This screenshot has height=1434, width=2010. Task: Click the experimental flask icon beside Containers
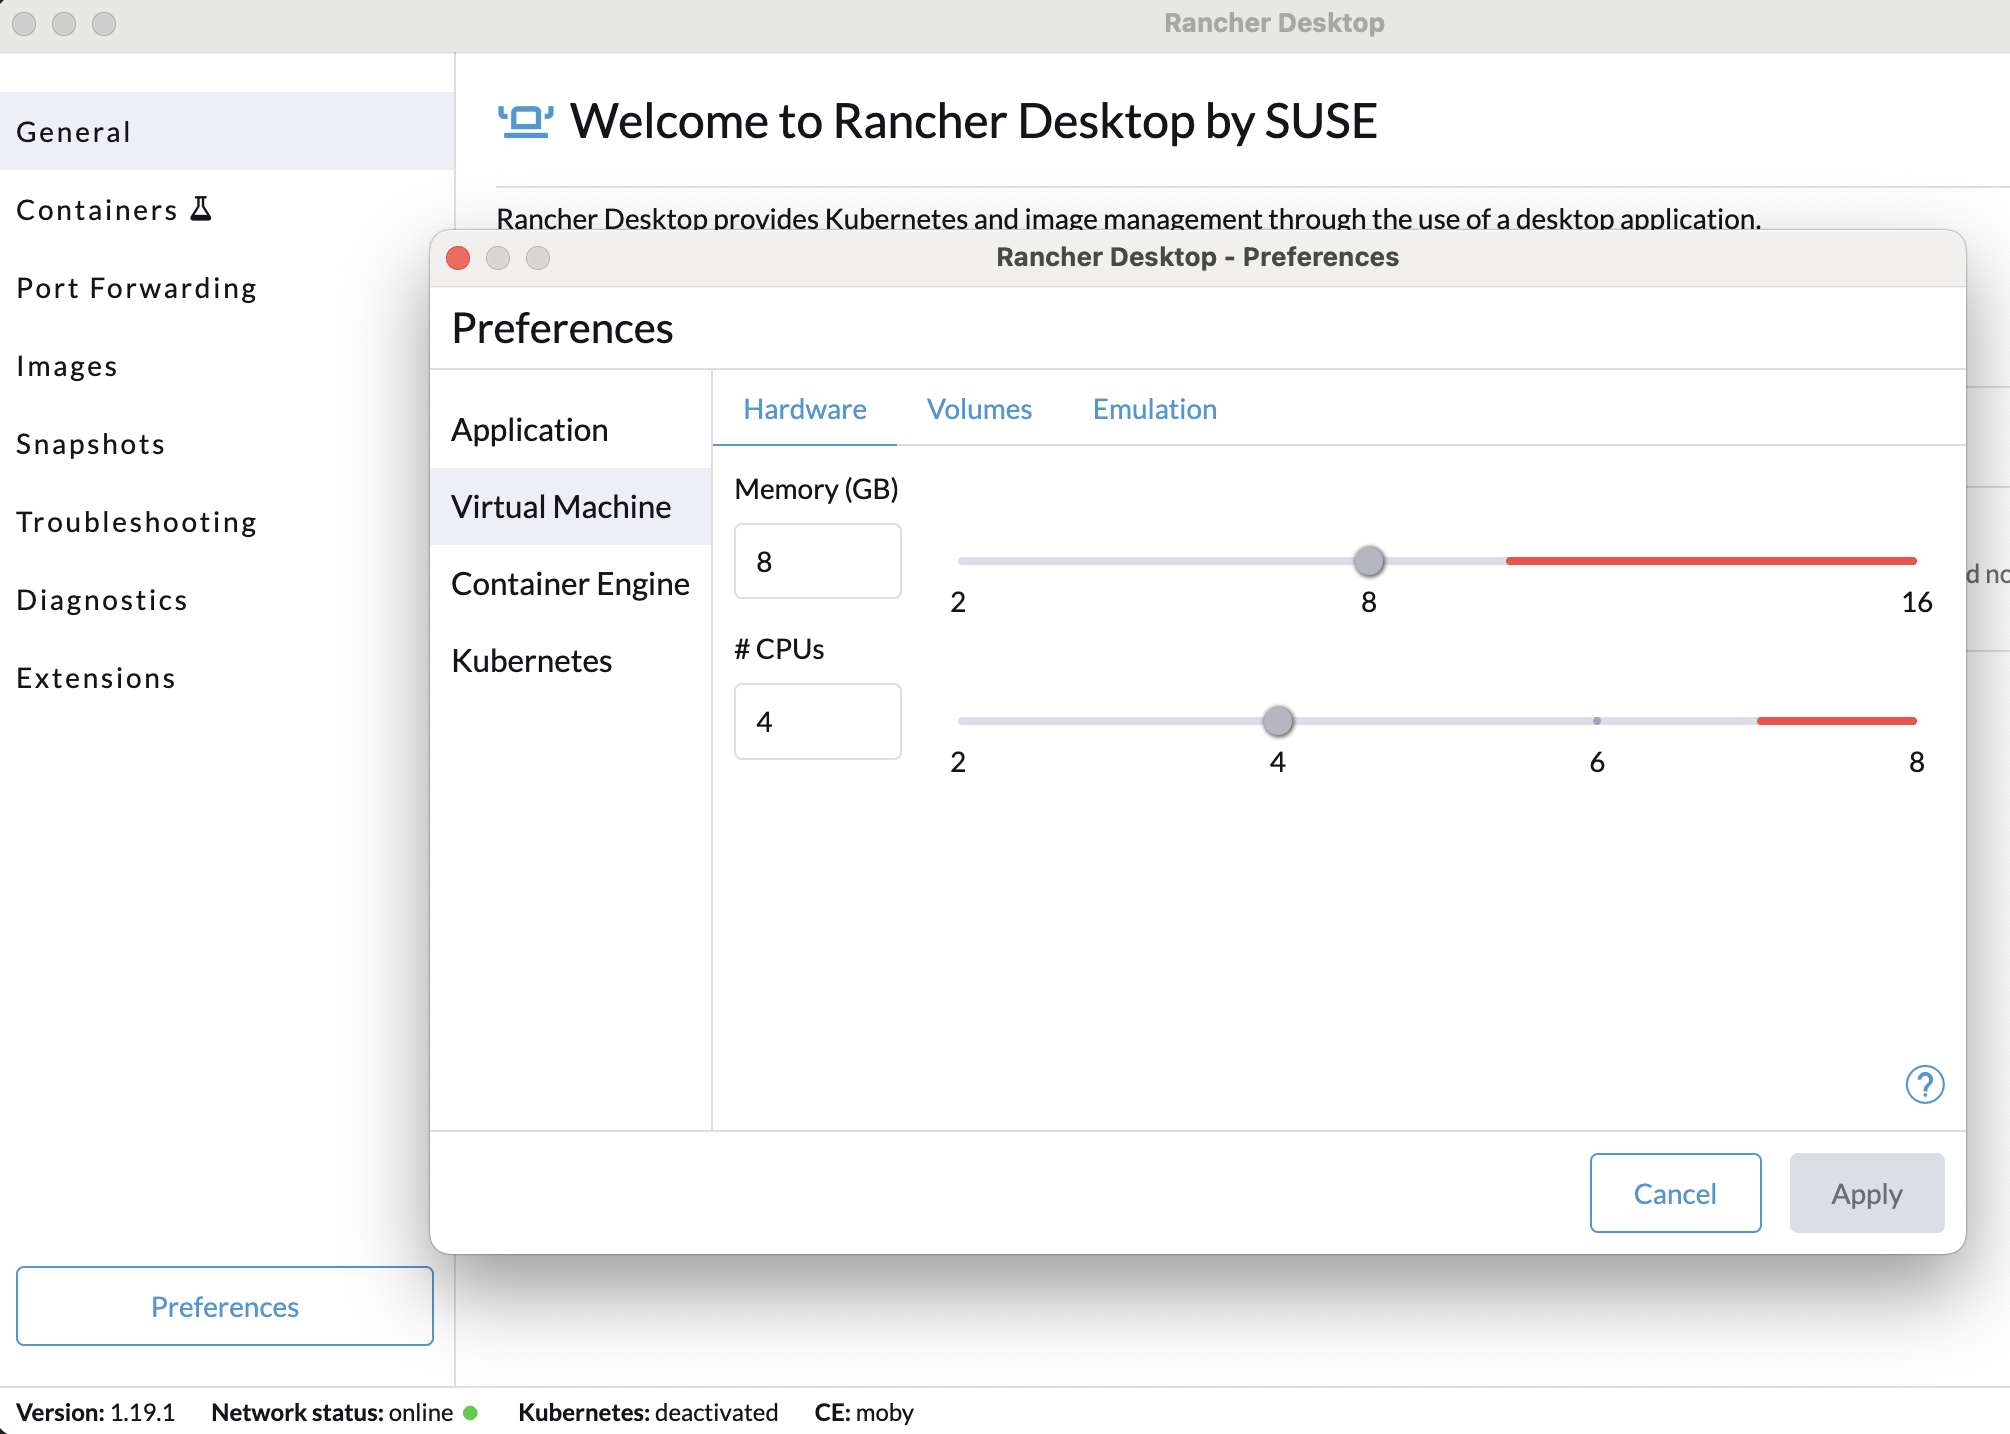[201, 209]
